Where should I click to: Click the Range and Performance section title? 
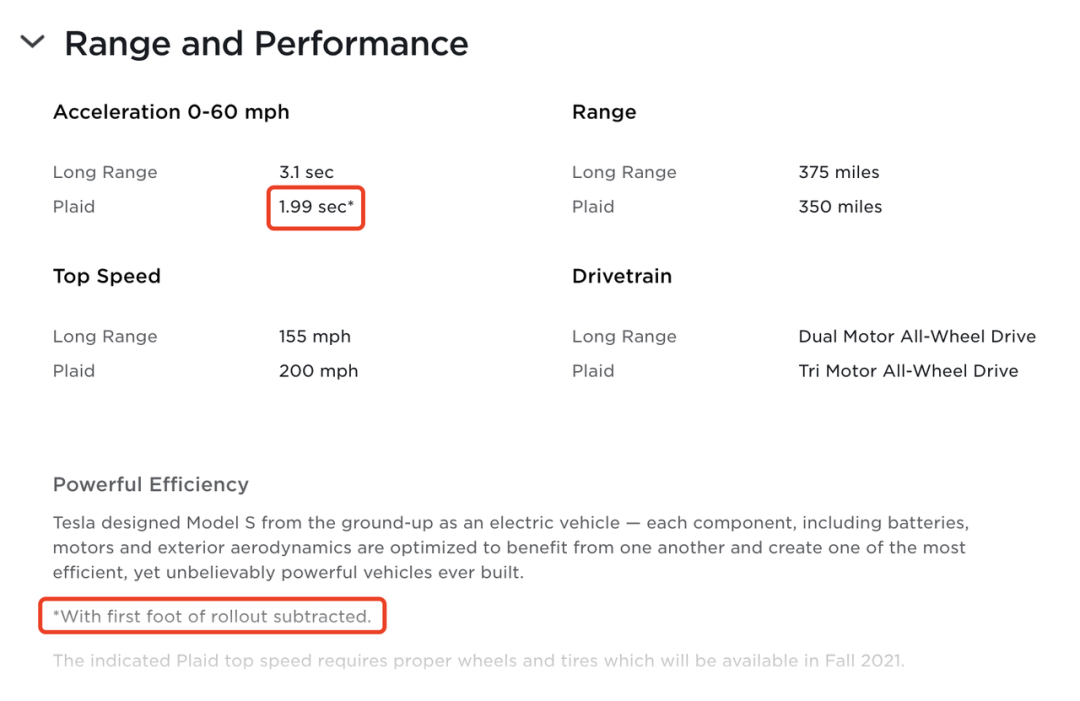click(x=266, y=44)
